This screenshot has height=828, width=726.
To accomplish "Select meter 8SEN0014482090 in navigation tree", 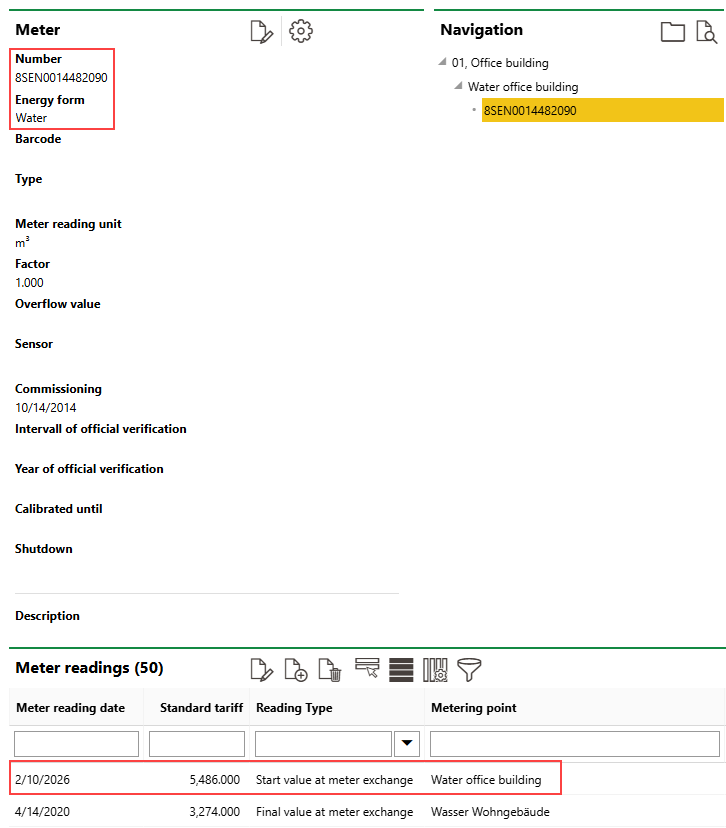I will click(x=530, y=111).
